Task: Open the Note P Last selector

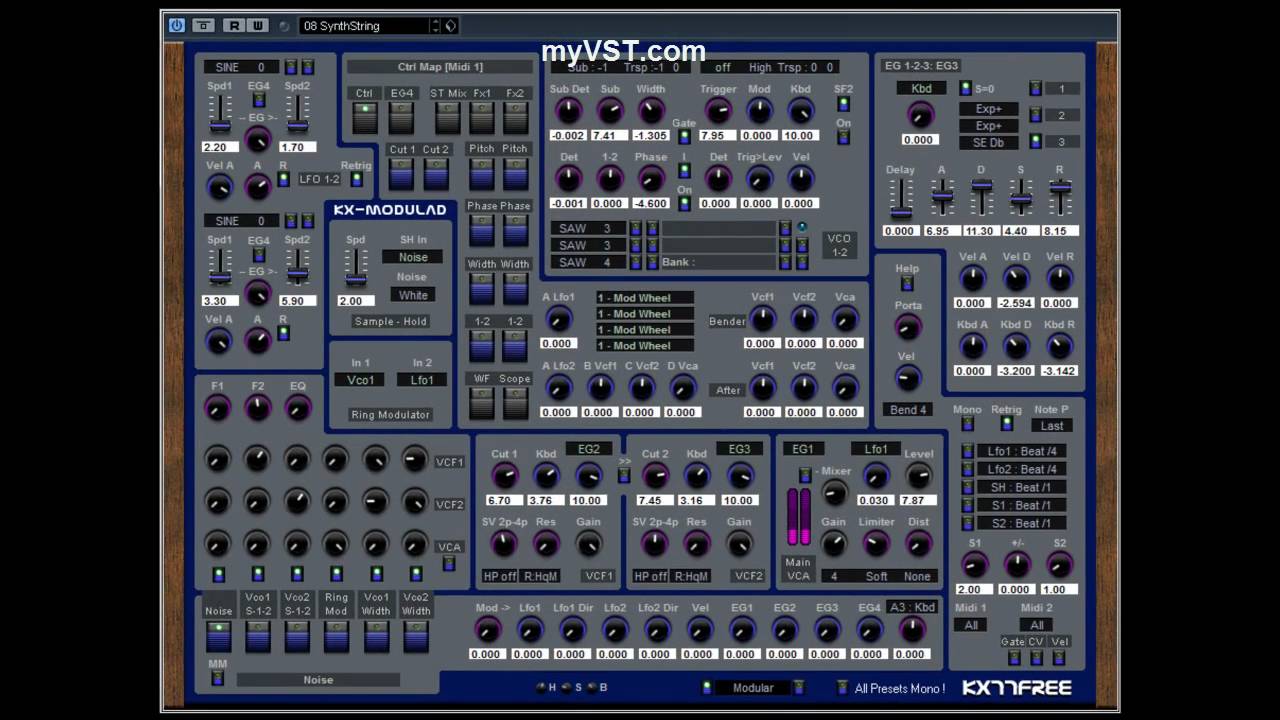Action: (1051, 425)
